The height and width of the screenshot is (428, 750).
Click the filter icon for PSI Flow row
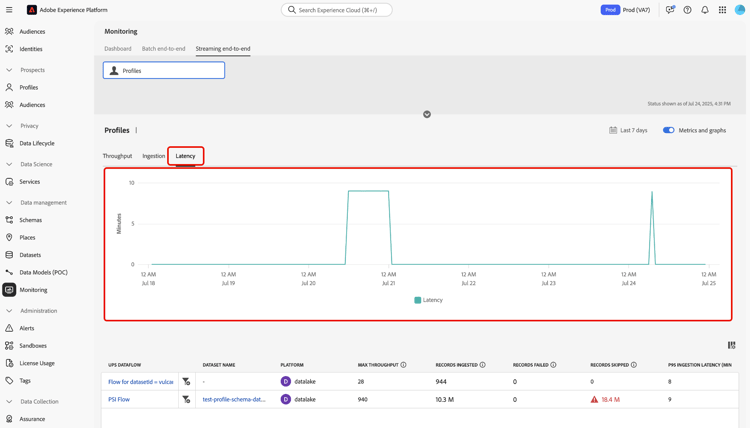187,399
